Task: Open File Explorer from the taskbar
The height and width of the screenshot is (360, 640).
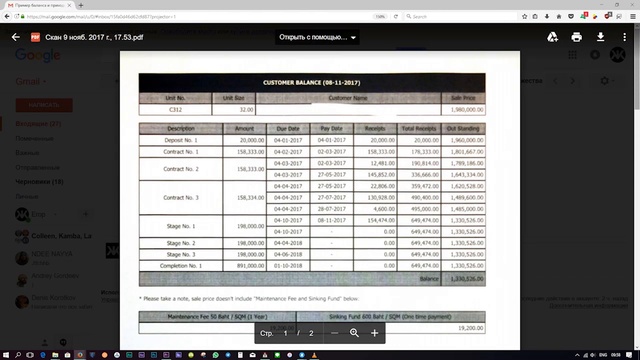Action: (x=55, y=355)
